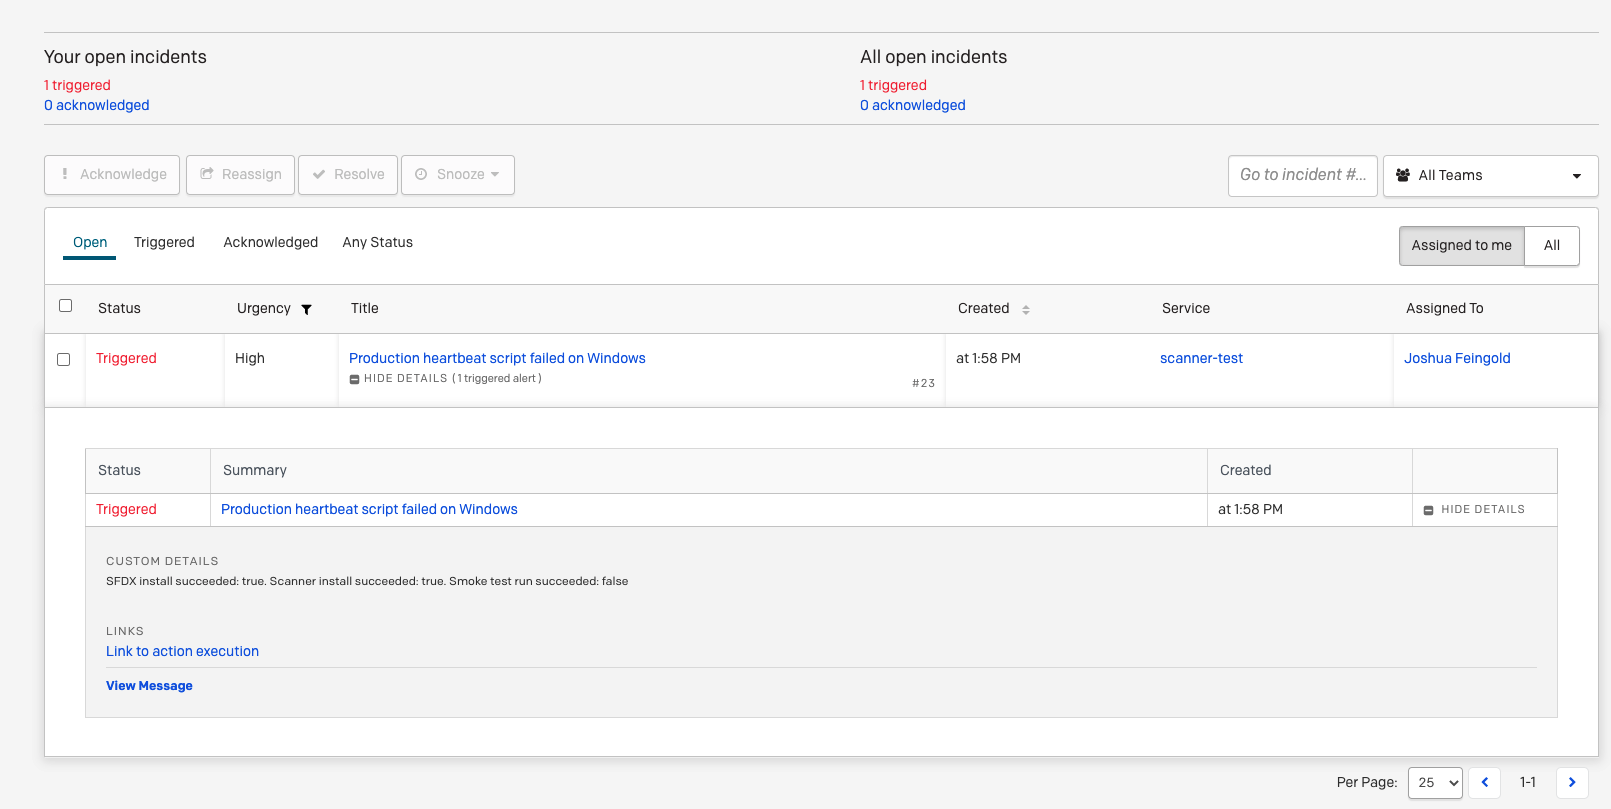The width and height of the screenshot is (1611, 809).
Task: Tick the select-all incidents checkbox
Action: click(66, 306)
